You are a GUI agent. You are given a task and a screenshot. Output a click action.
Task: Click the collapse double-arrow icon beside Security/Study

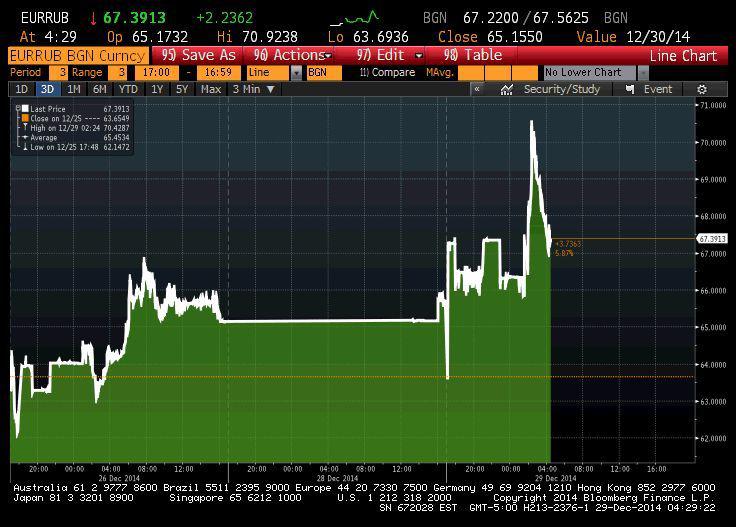coord(477,89)
